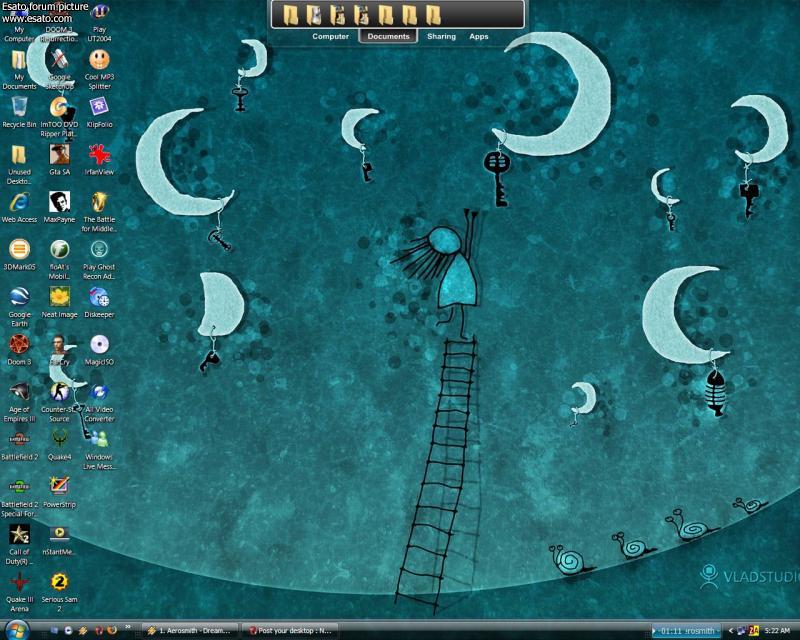Switch to Post your desktop taskbar window
This screenshot has height=640, width=800.
[290, 631]
